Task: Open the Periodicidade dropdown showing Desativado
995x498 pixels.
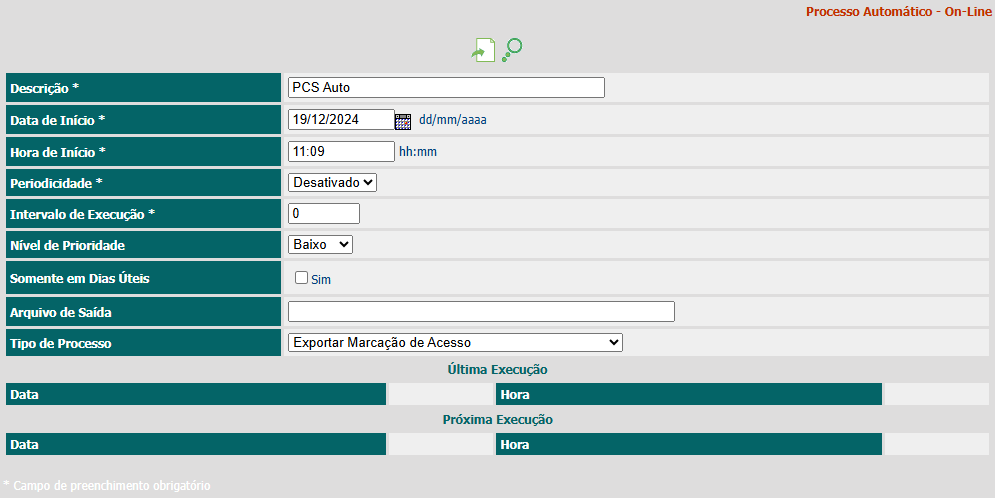Action: [333, 183]
